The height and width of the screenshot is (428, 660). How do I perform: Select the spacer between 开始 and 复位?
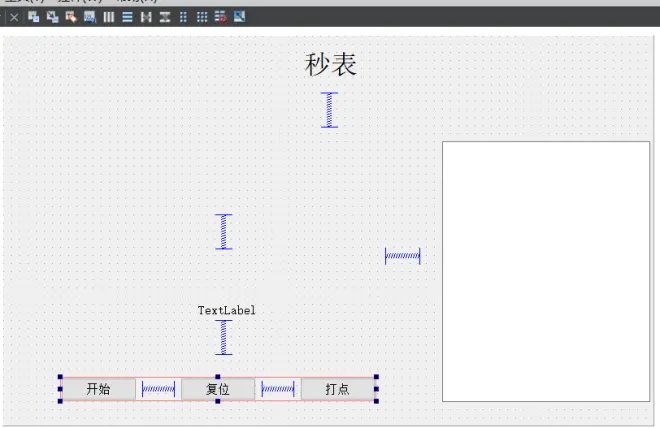[158, 389]
